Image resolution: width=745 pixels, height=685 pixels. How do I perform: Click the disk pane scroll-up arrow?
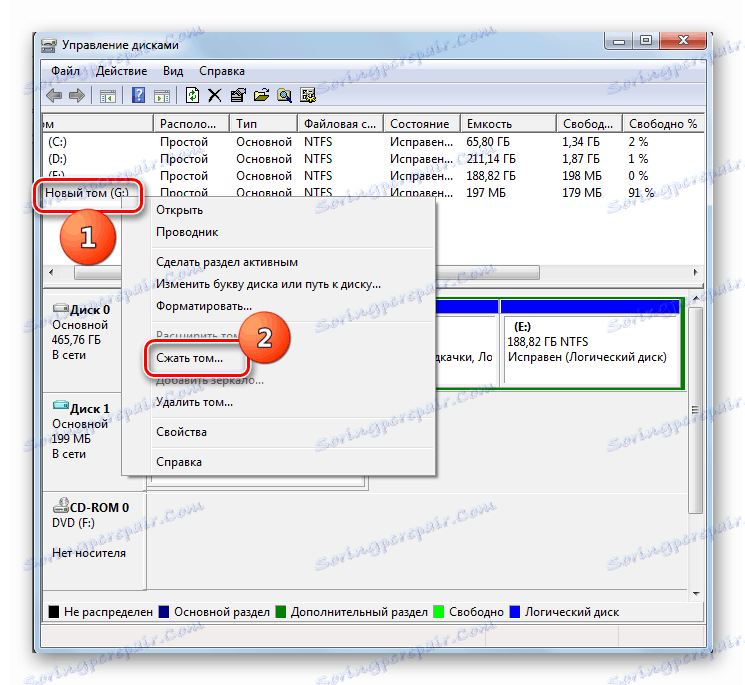coord(696,298)
